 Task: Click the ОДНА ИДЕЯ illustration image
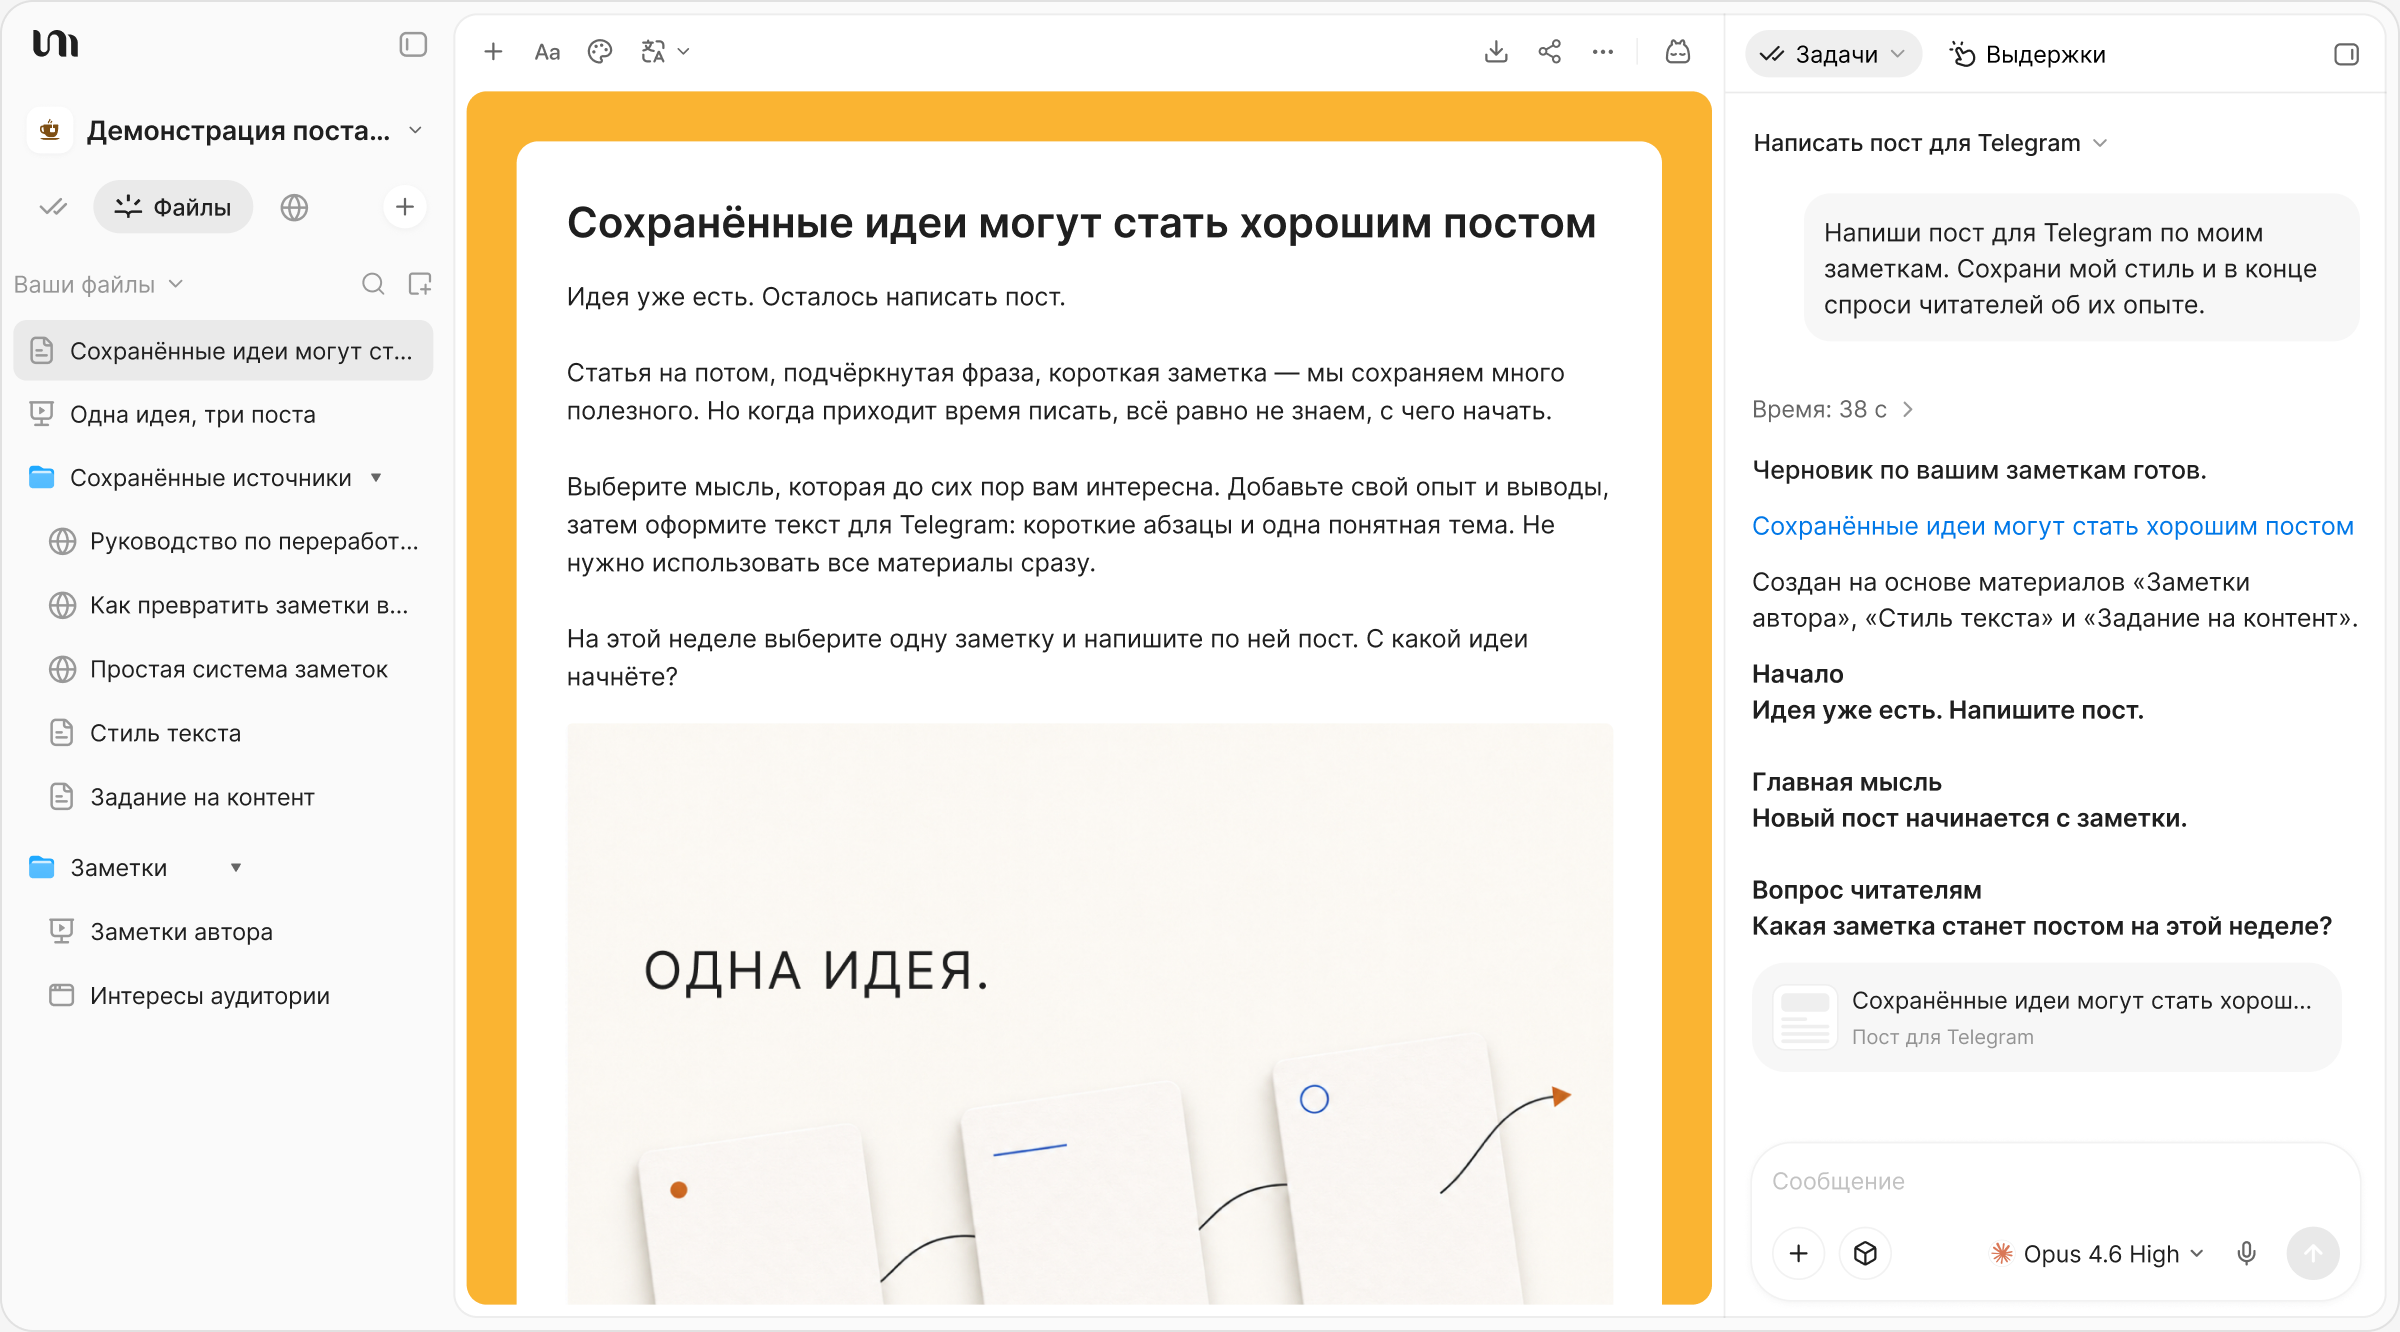click(1090, 1013)
